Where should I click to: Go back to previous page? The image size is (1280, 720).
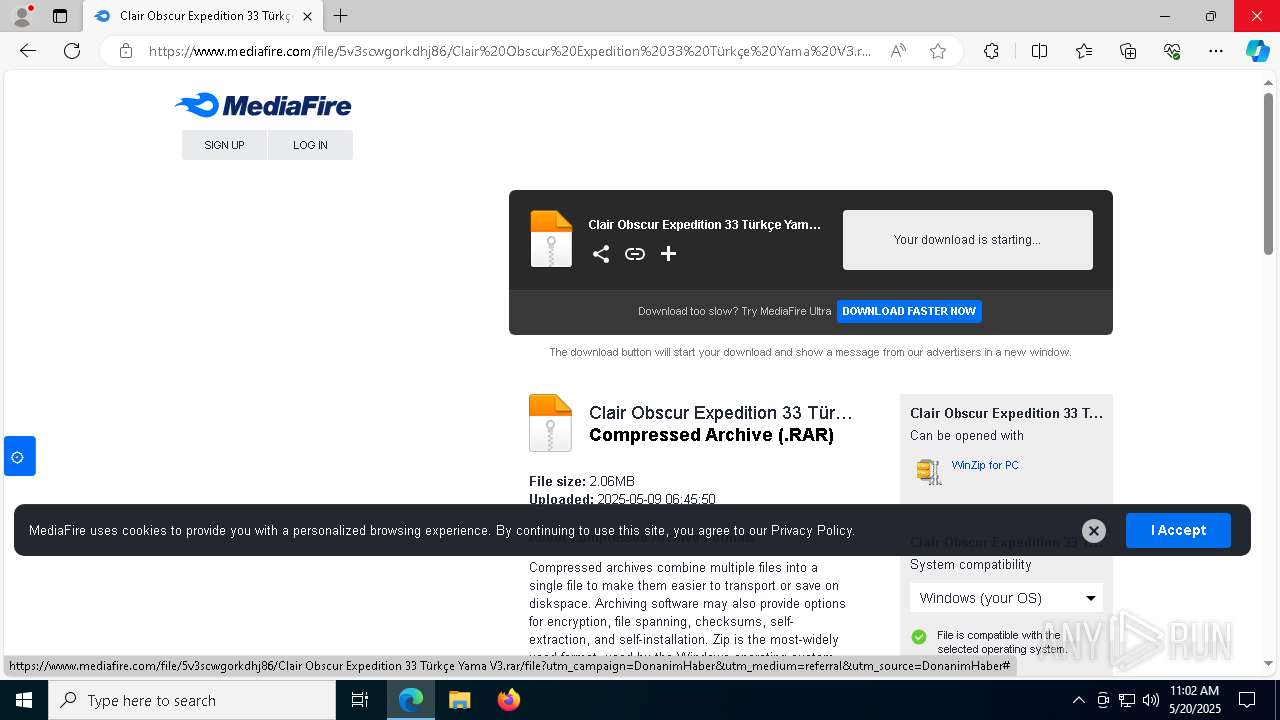tap(28, 51)
